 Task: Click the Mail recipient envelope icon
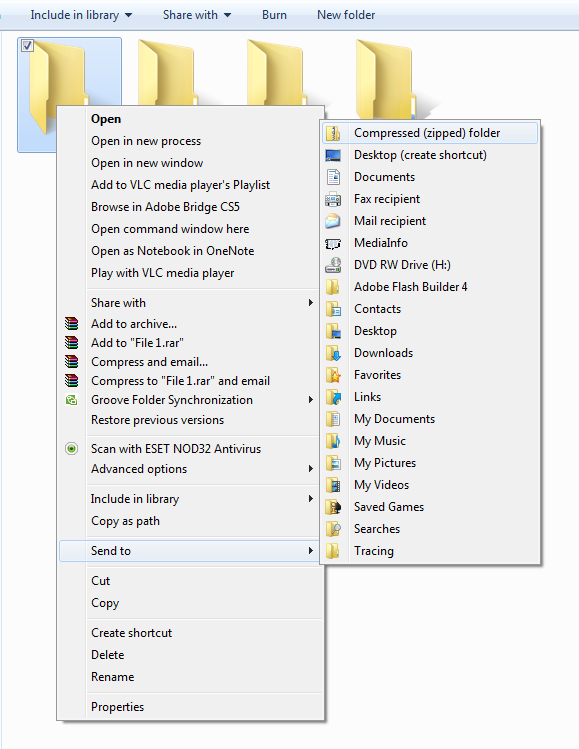(333, 221)
